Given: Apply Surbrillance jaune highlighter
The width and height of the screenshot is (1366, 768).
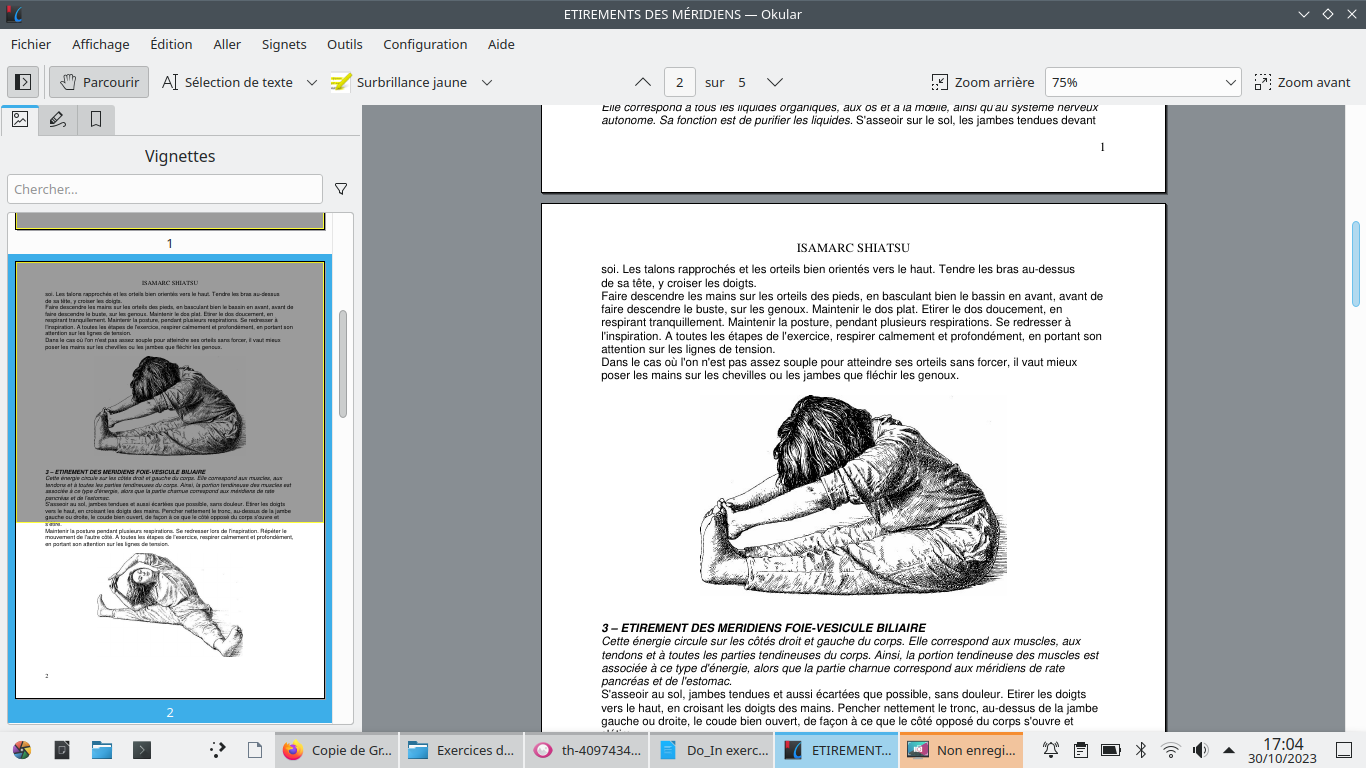Looking at the screenshot, I should 400,82.
